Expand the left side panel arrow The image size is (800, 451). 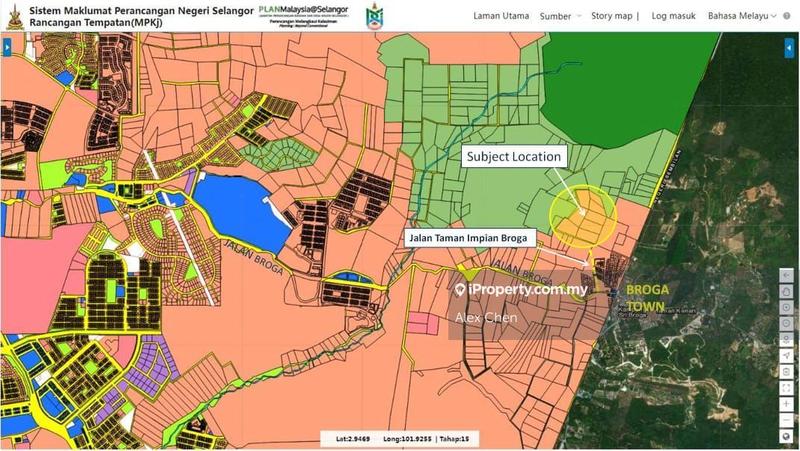coord(8,46)
